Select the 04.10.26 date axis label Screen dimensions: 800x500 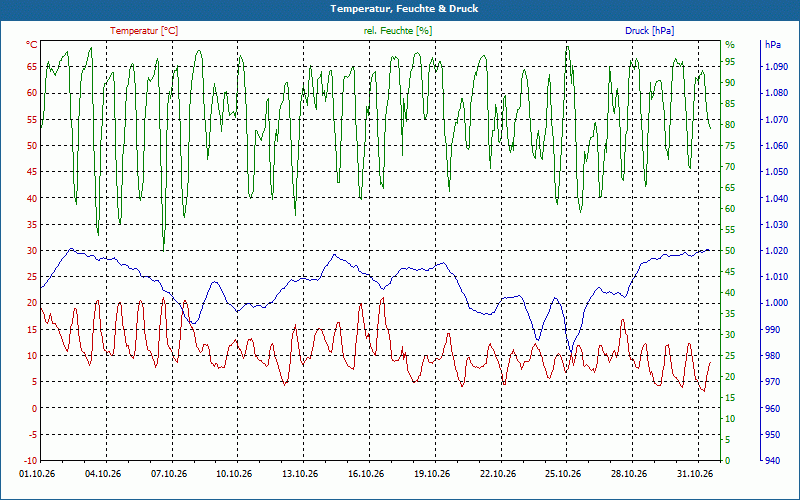click(103, 474)
